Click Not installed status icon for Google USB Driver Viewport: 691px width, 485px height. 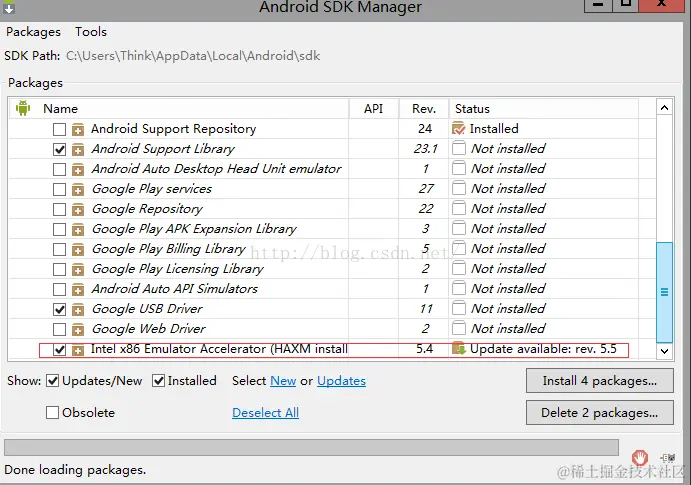coord(459,308)
